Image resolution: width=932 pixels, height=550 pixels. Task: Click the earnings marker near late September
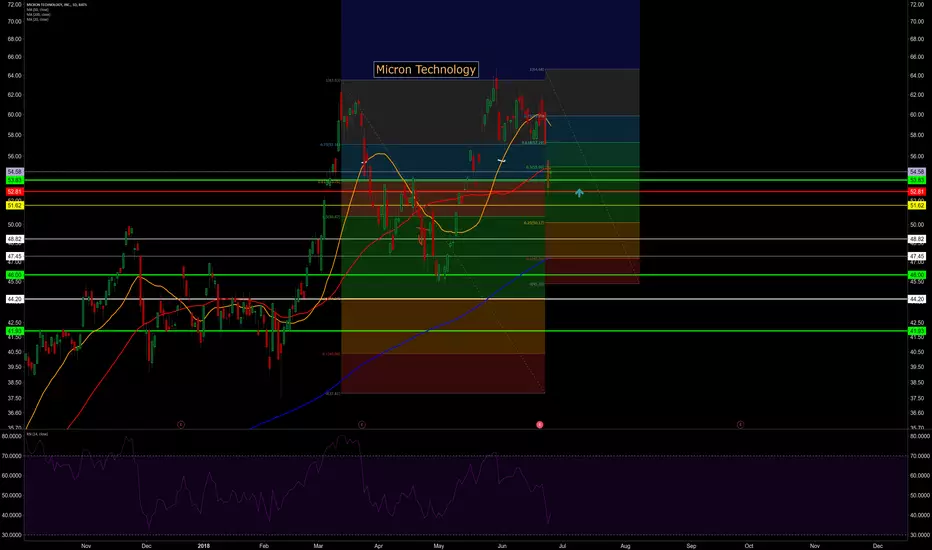pyautogui.click(x=740, y=425)
